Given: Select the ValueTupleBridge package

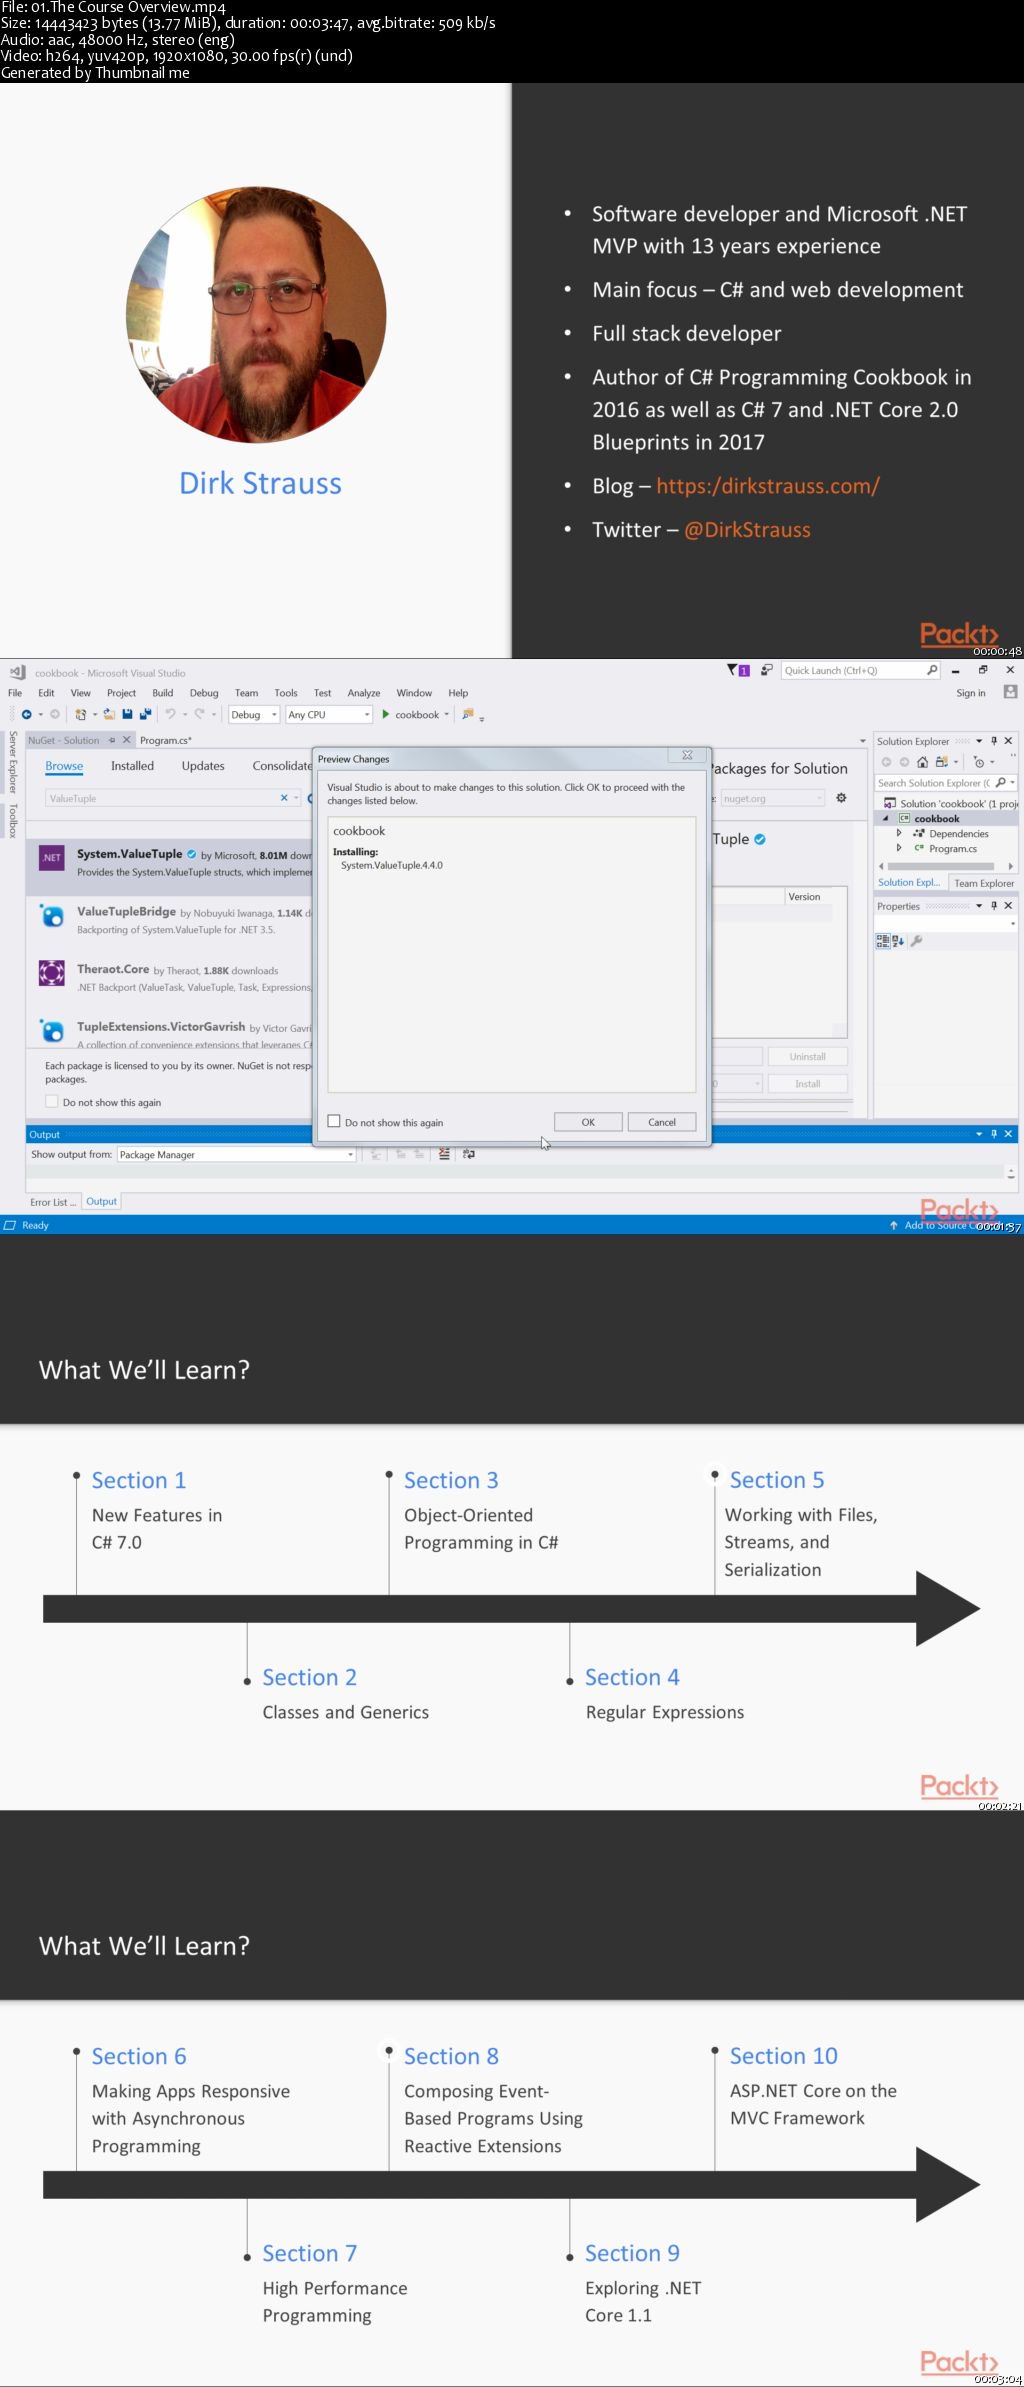Looking at the screenshot, I should [x=170, y=920].
